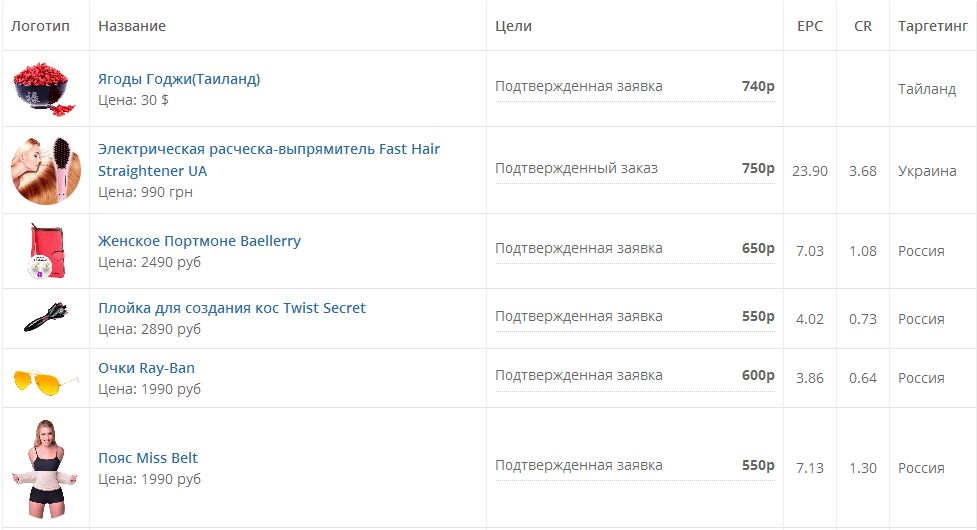Click Подтвержденный заказ goal of hair straightener

click(x=576, y=168)
